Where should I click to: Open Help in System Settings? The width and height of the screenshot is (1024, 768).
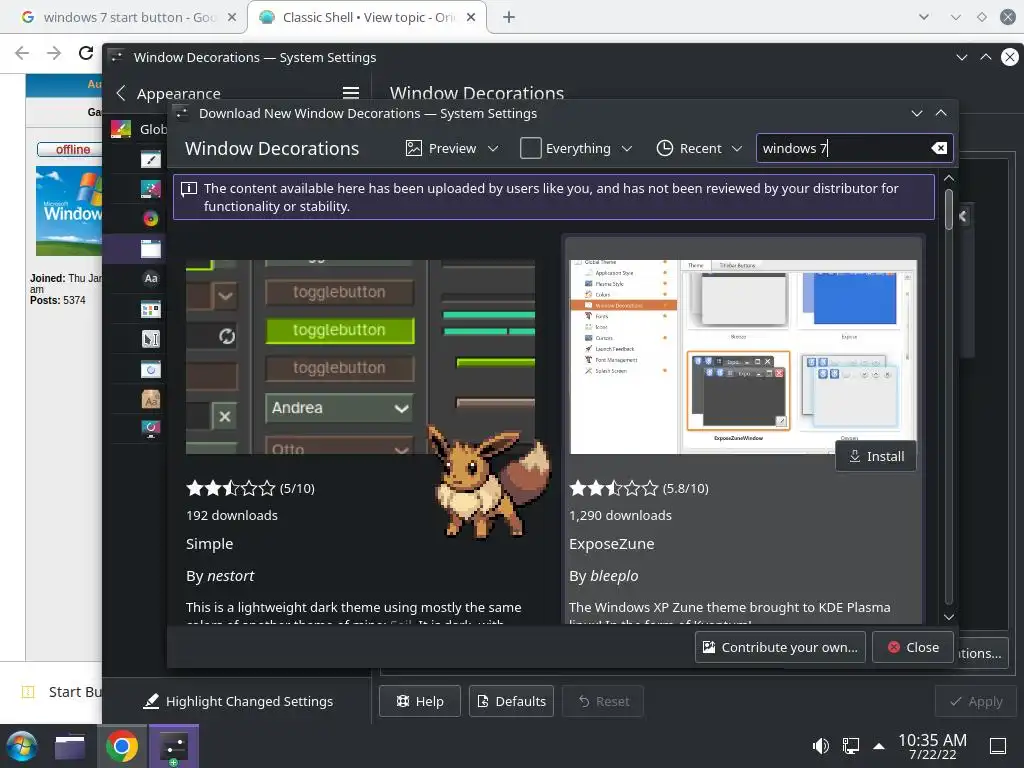click(x=420, y=701)
